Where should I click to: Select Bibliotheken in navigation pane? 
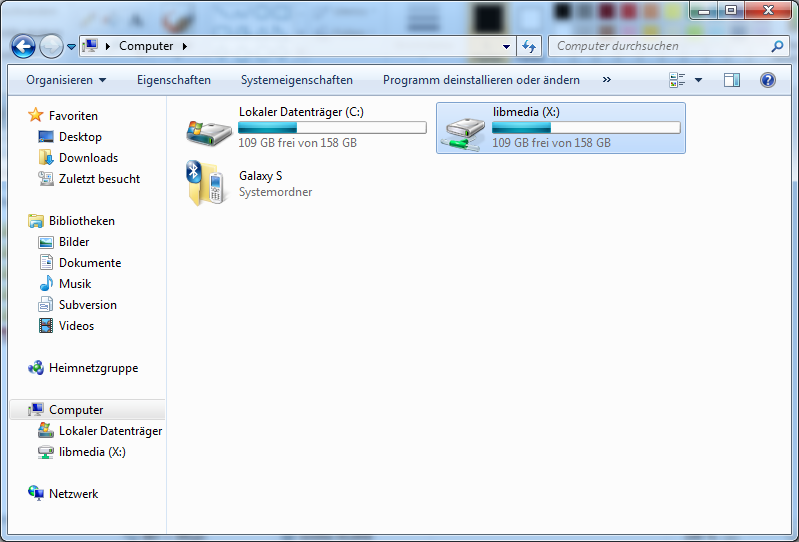(82, 221)
